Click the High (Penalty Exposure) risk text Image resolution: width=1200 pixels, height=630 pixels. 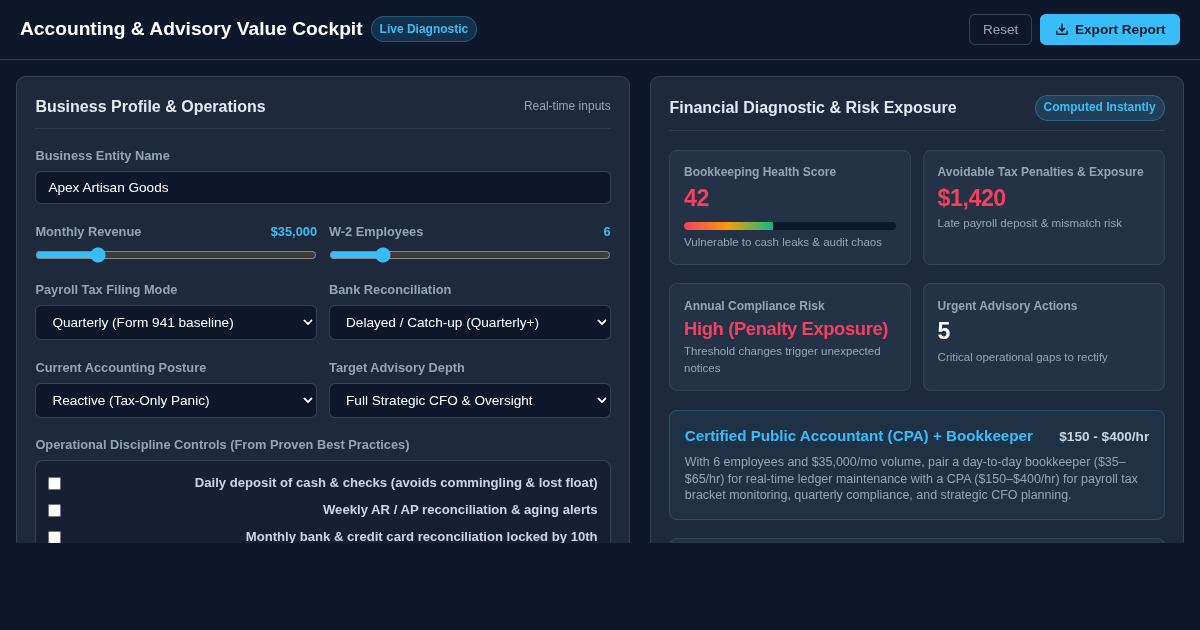(786, 329)
